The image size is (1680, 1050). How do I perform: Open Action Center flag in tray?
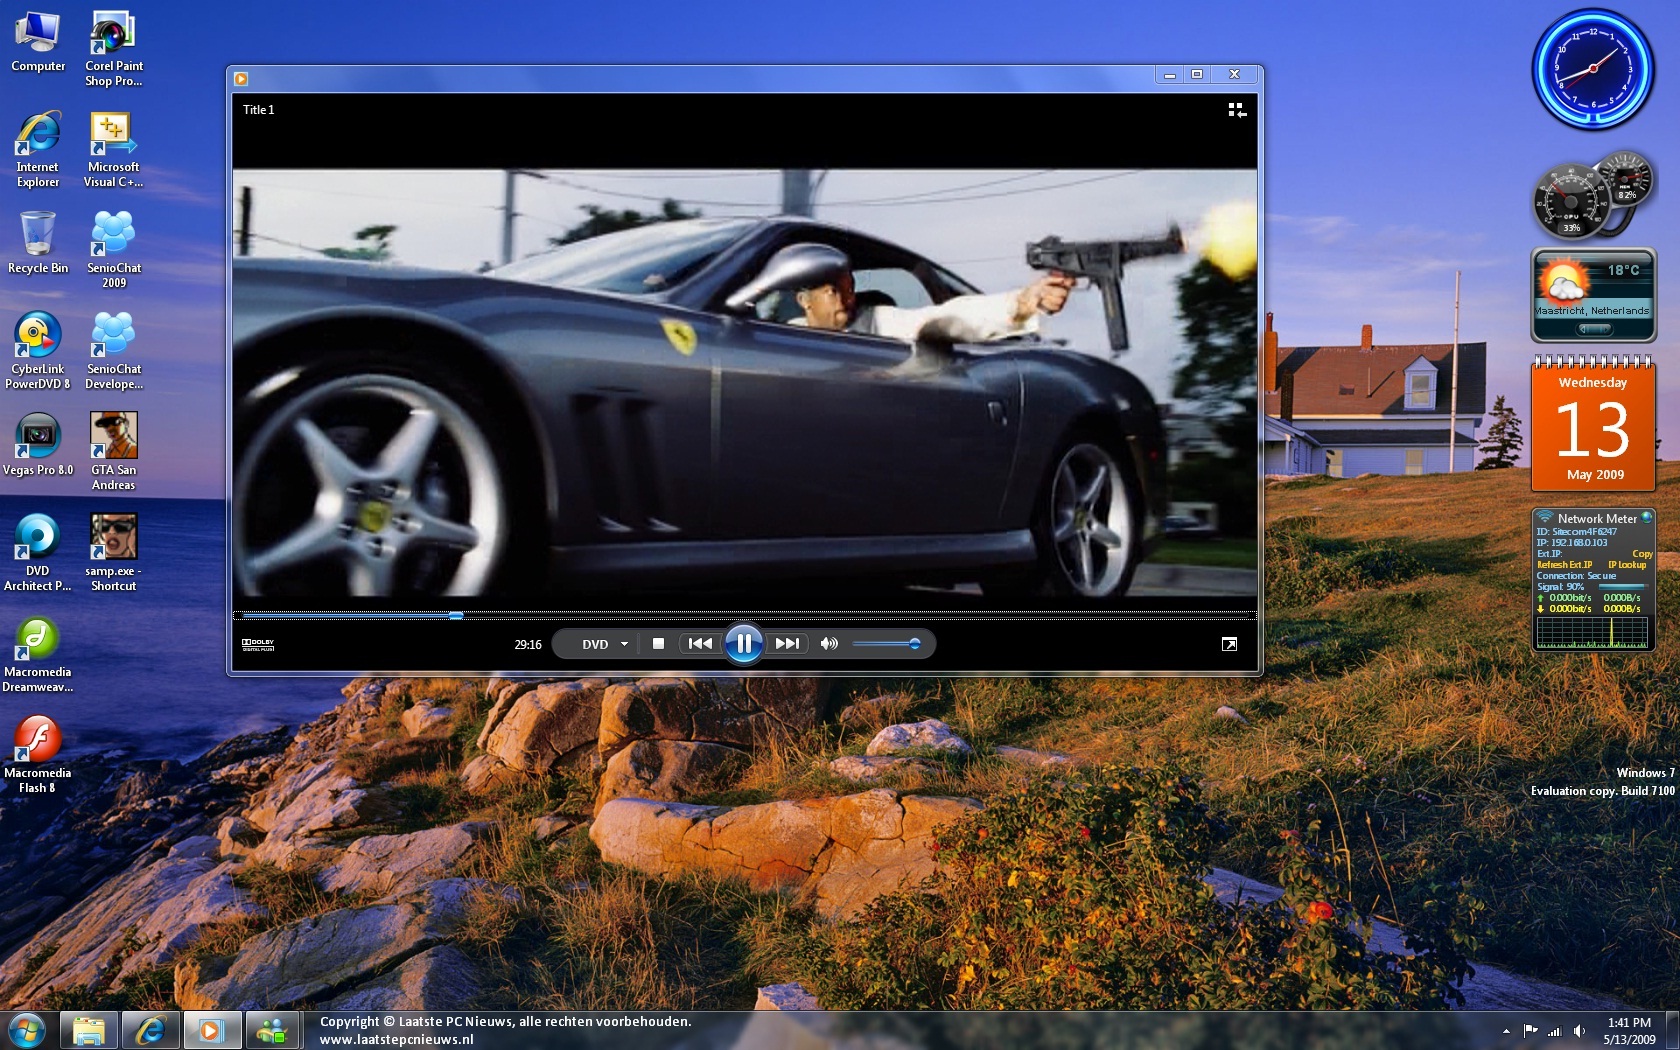pos(1531,1031)
